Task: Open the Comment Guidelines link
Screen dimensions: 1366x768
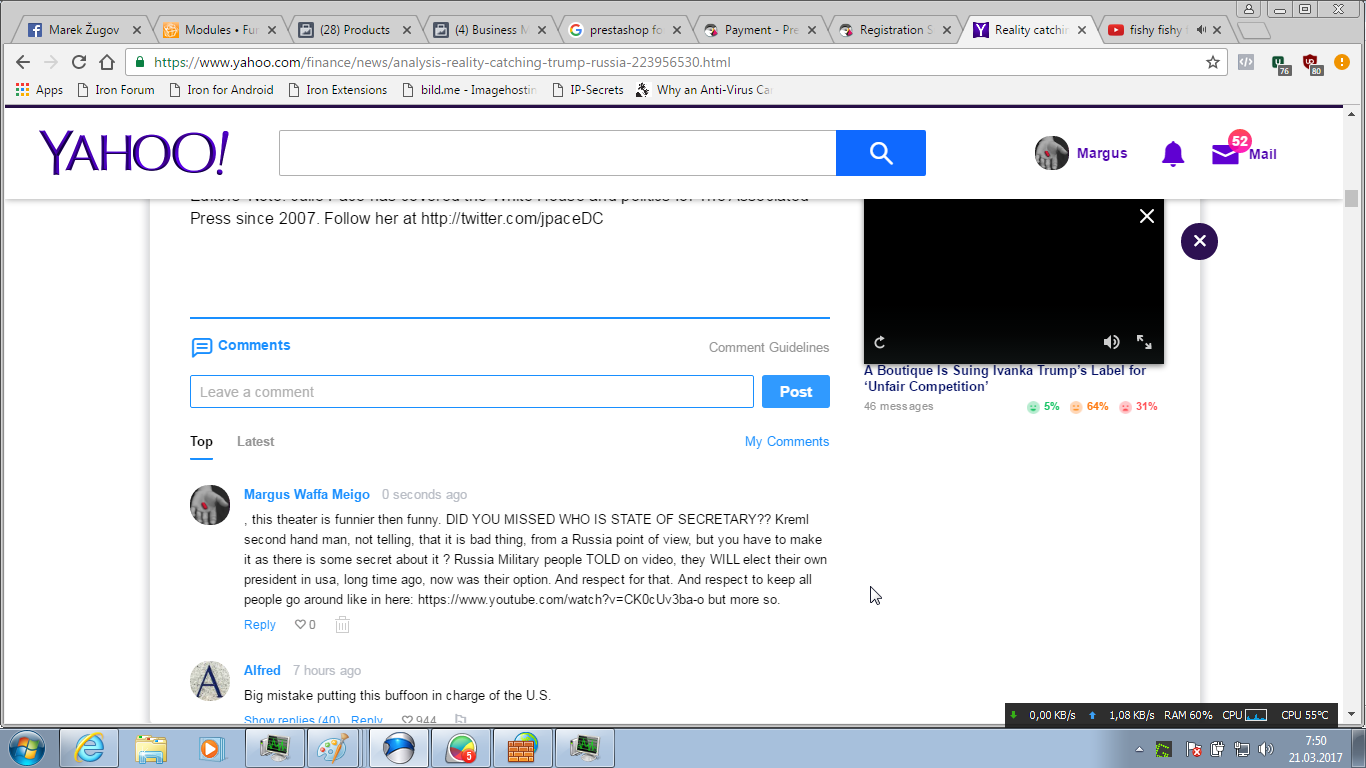Action: [x=769, y=348]
